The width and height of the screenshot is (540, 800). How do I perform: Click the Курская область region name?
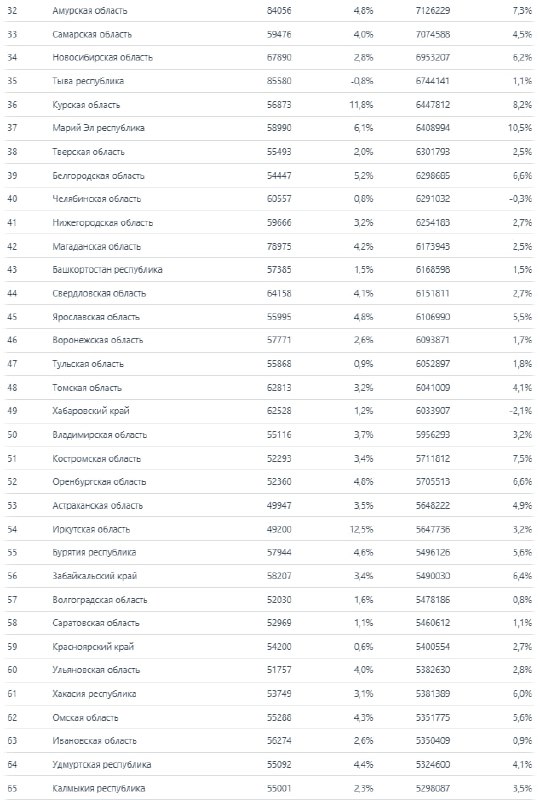(x=86, y=105)
